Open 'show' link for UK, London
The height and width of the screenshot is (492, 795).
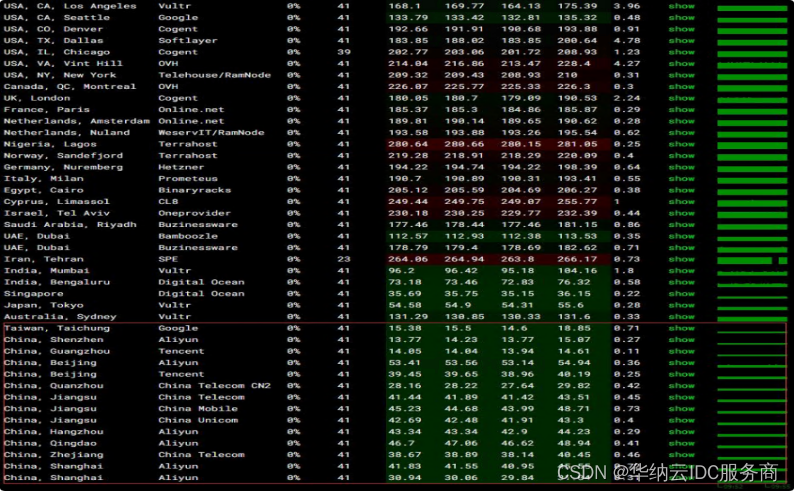(681, 98)
